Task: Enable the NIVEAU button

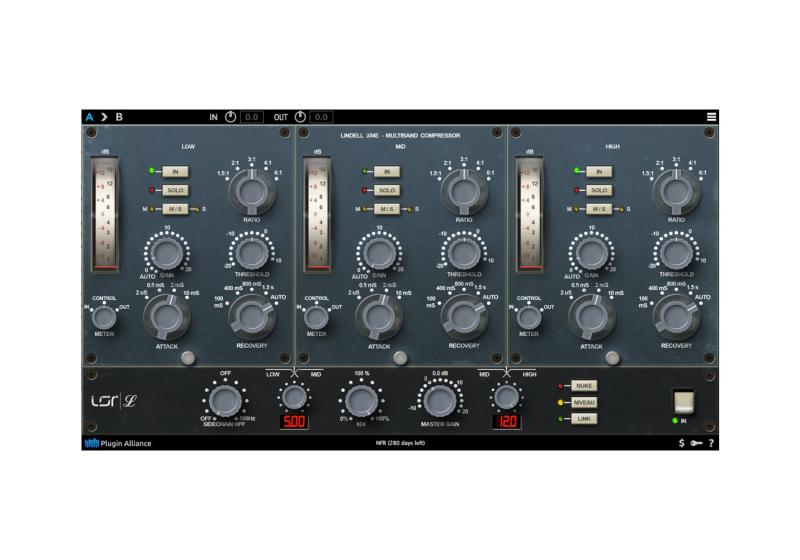Action: point(584,402)
